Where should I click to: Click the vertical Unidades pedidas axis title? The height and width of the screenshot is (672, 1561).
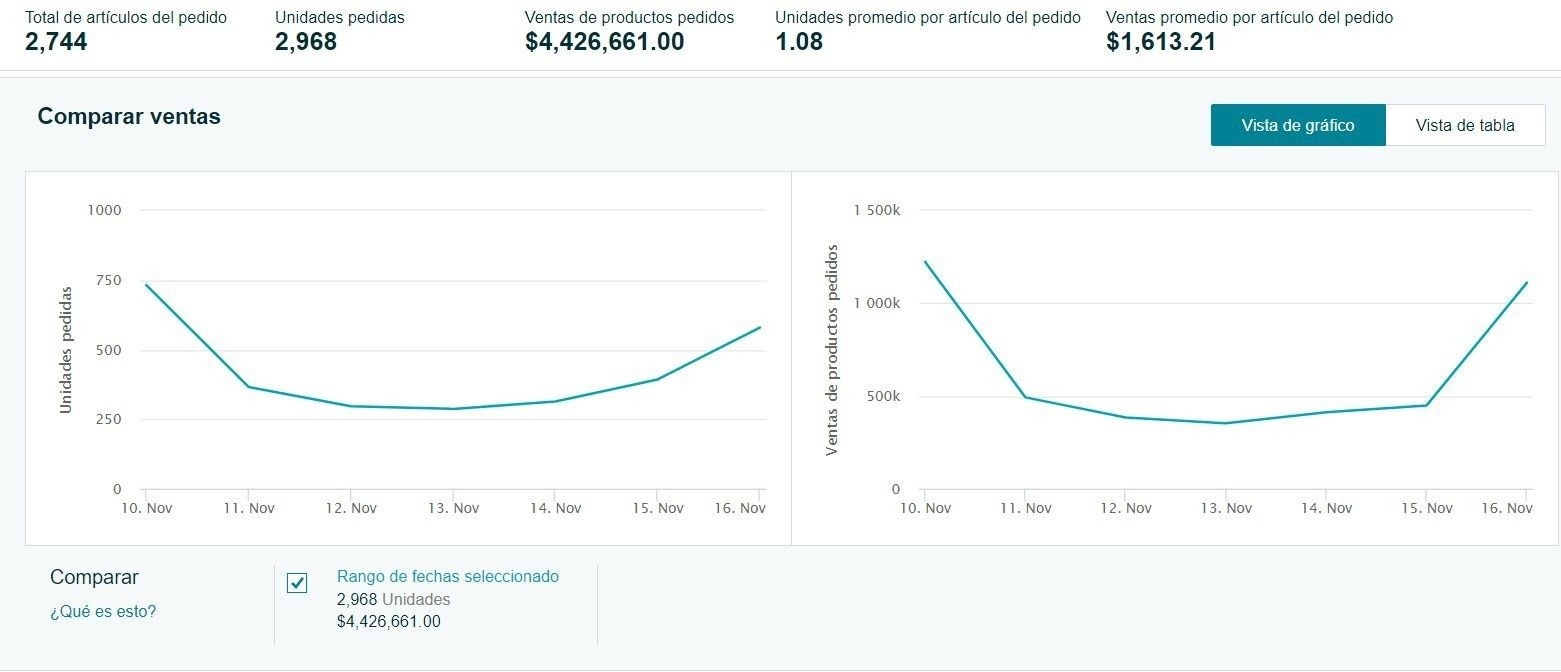point(66,350)
